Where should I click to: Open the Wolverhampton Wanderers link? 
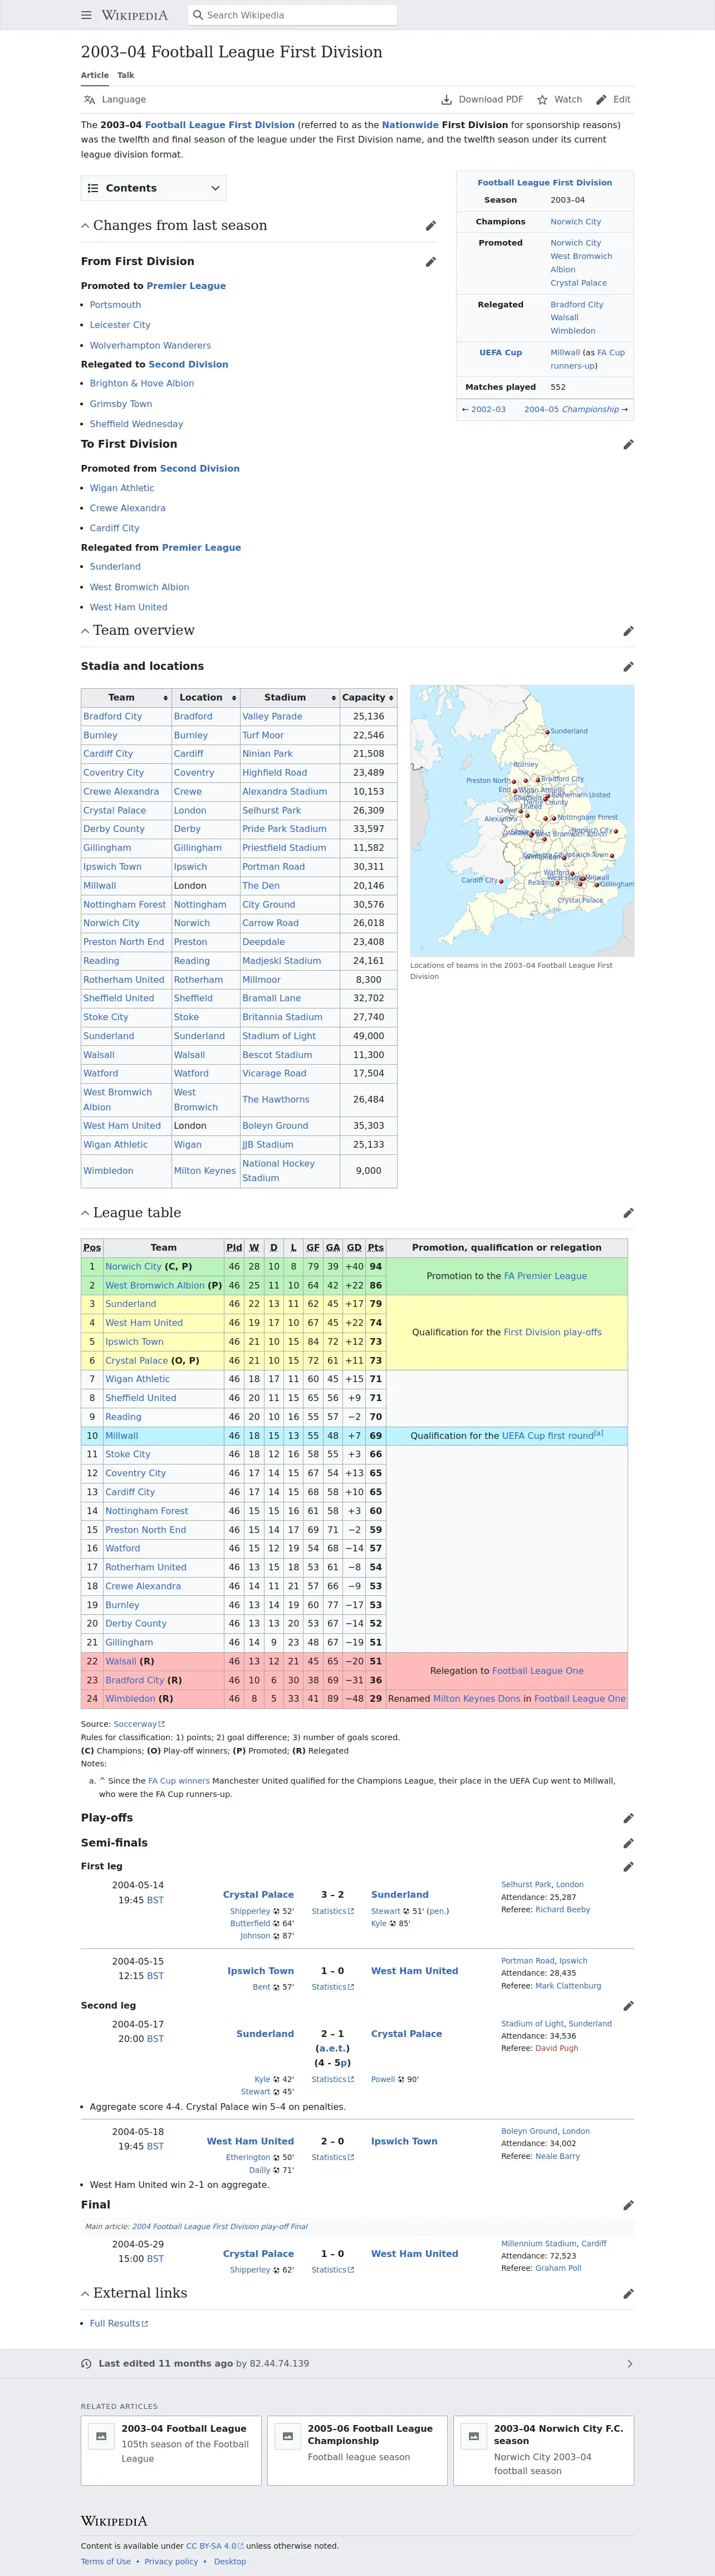pos(150,346)
